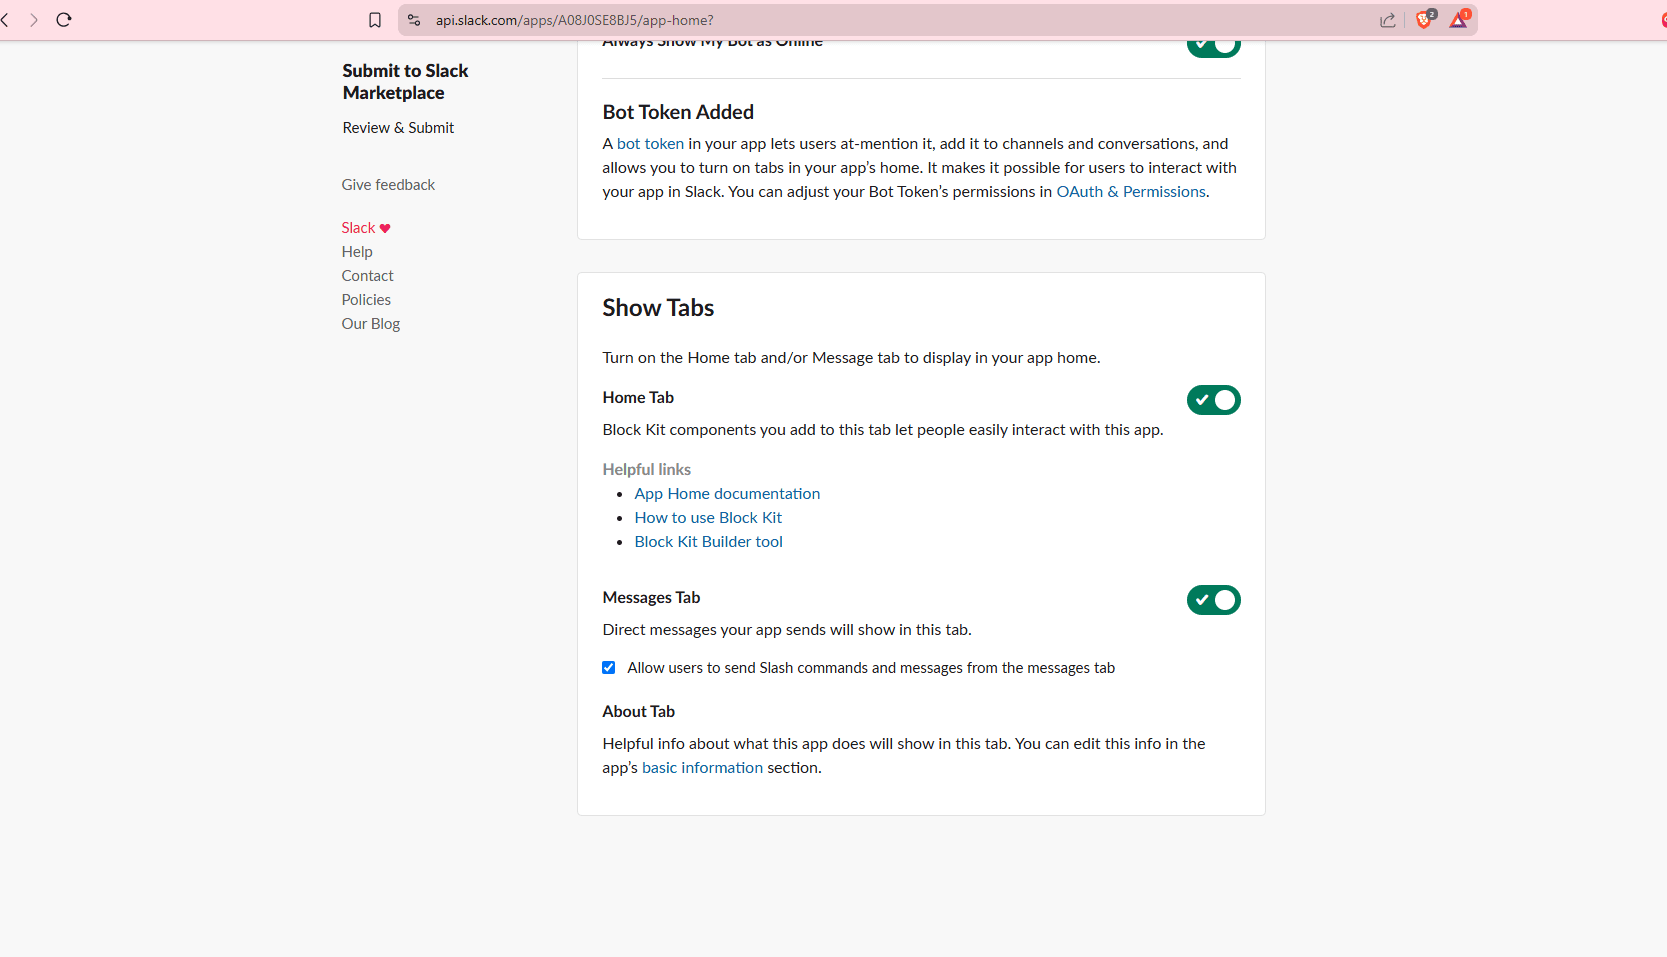The height and width of the screenshot is (957, 1667).
Task: Open Review & Submit in sidebar
Action: 398,128
